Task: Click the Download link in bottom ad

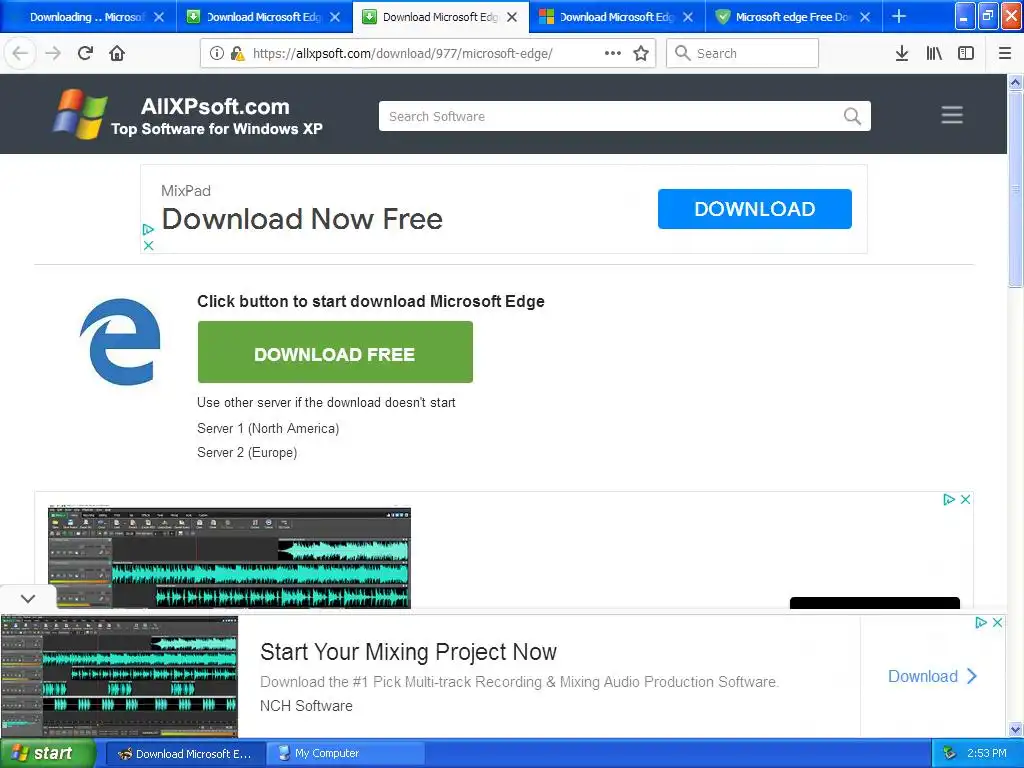Action: pos(933,676)
